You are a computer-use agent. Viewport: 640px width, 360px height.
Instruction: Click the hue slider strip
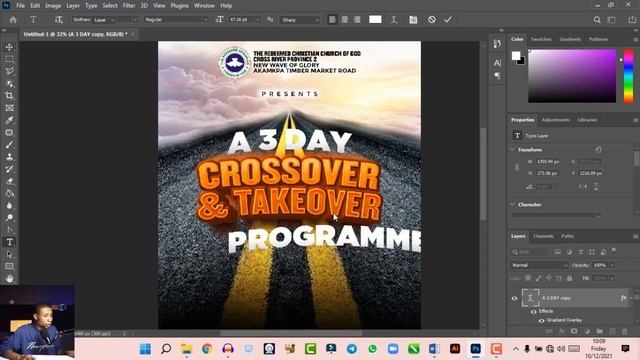[x=629, y=76]
